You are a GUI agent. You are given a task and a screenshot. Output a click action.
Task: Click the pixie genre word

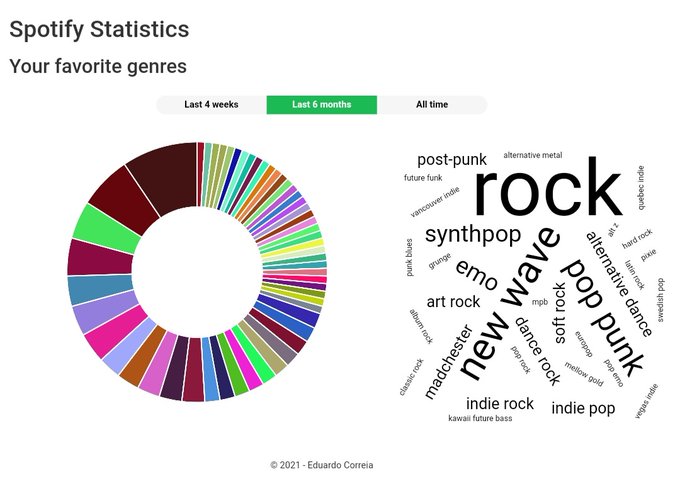[x=648, y=255]
